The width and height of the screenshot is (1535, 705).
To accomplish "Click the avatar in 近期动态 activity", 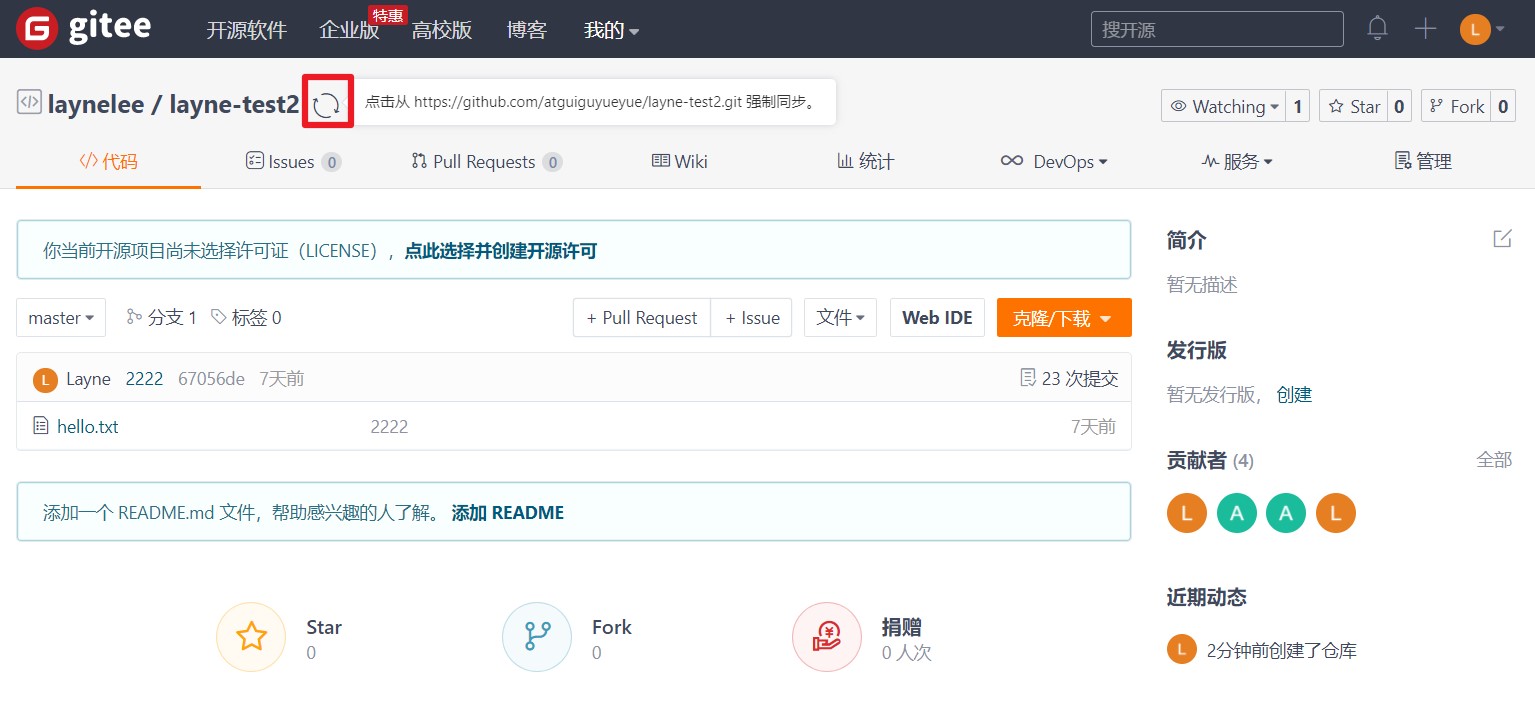I will (x=1182, y=649).
